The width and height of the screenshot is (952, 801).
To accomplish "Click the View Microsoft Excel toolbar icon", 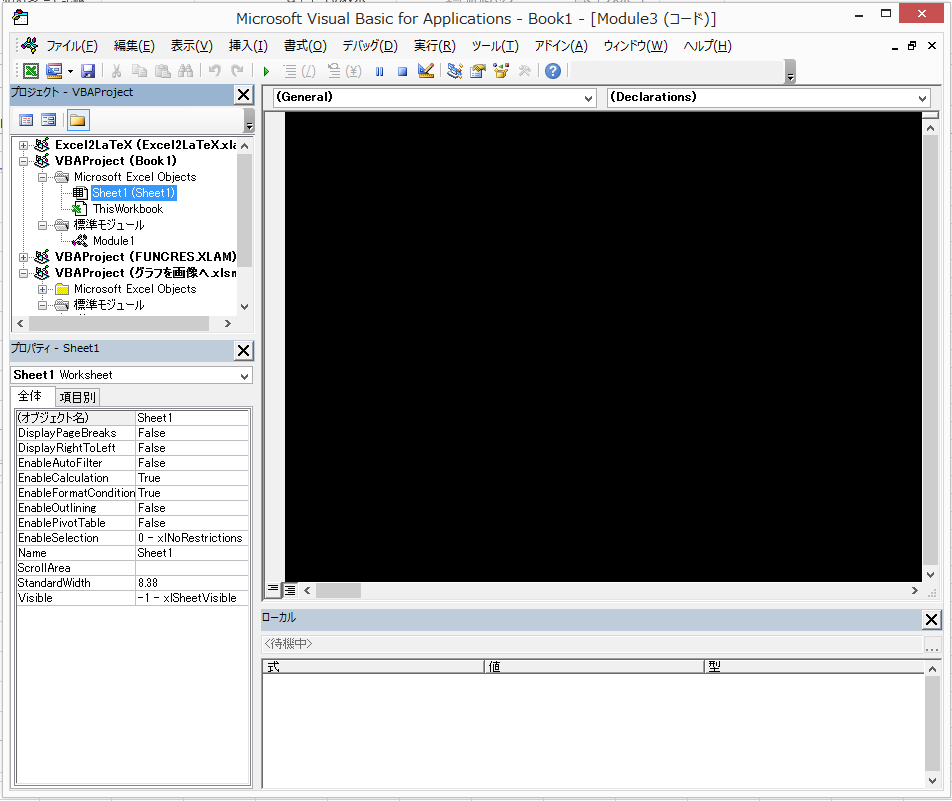I will click(x=31, y=71).
